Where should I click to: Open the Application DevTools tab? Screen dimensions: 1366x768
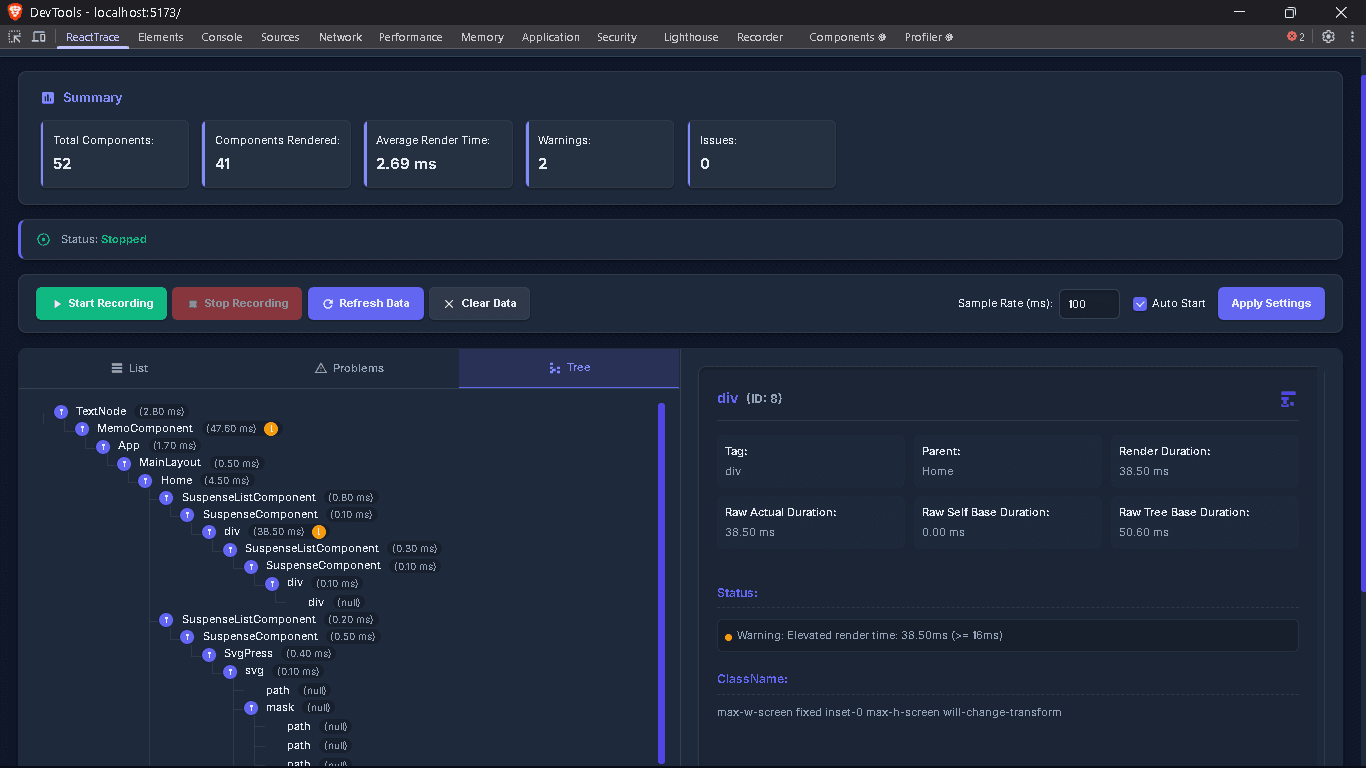tap(550, 37)
